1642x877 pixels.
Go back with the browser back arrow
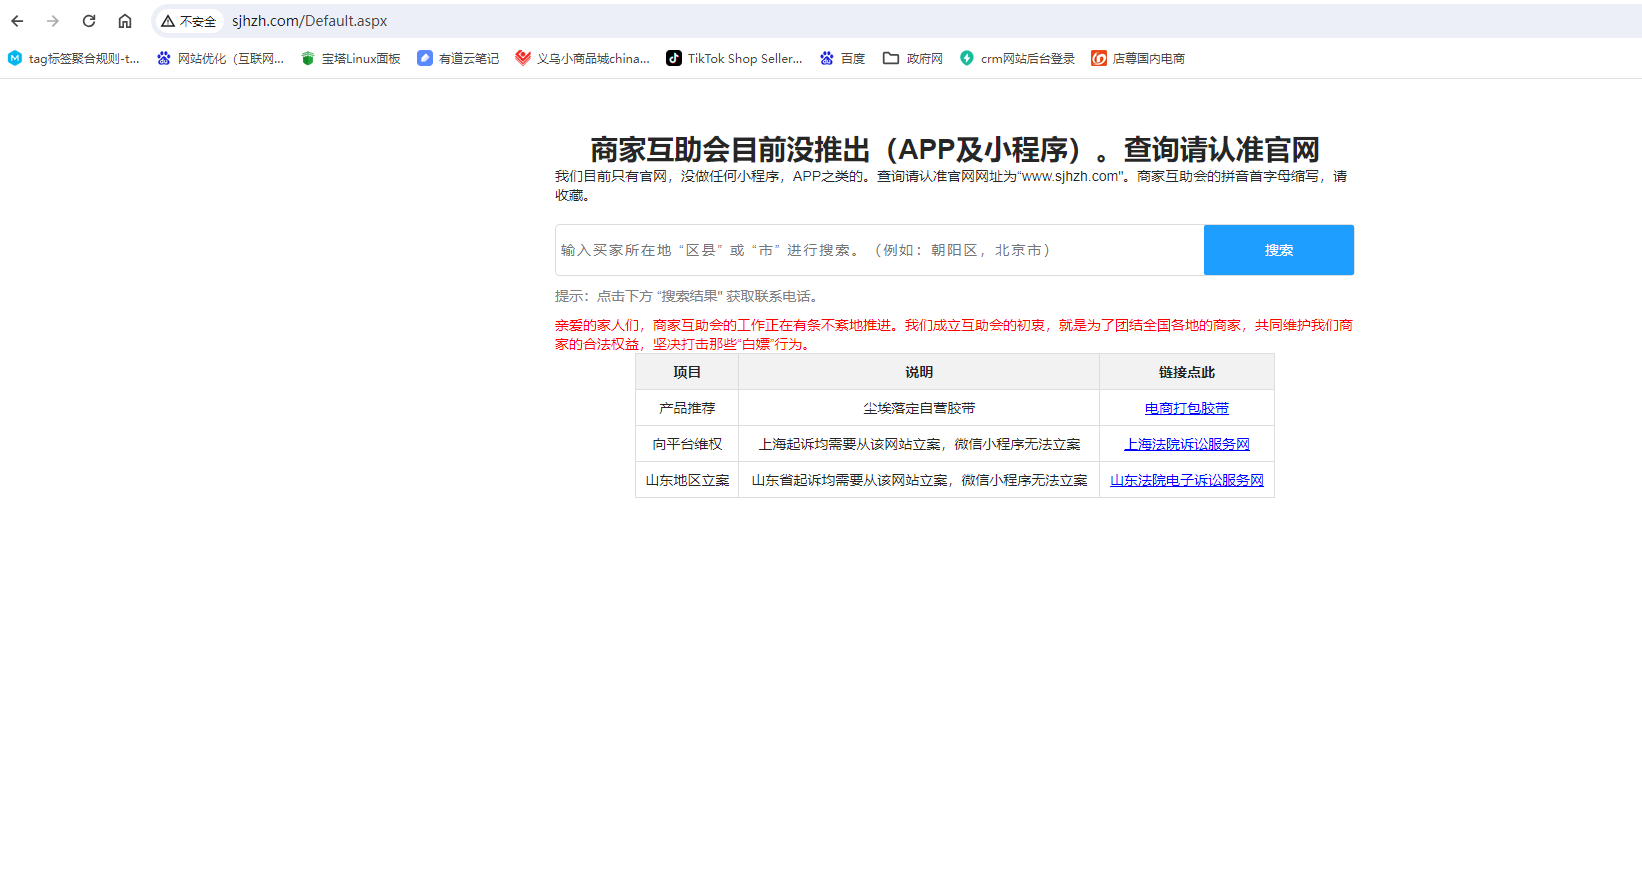click(17, 21)
